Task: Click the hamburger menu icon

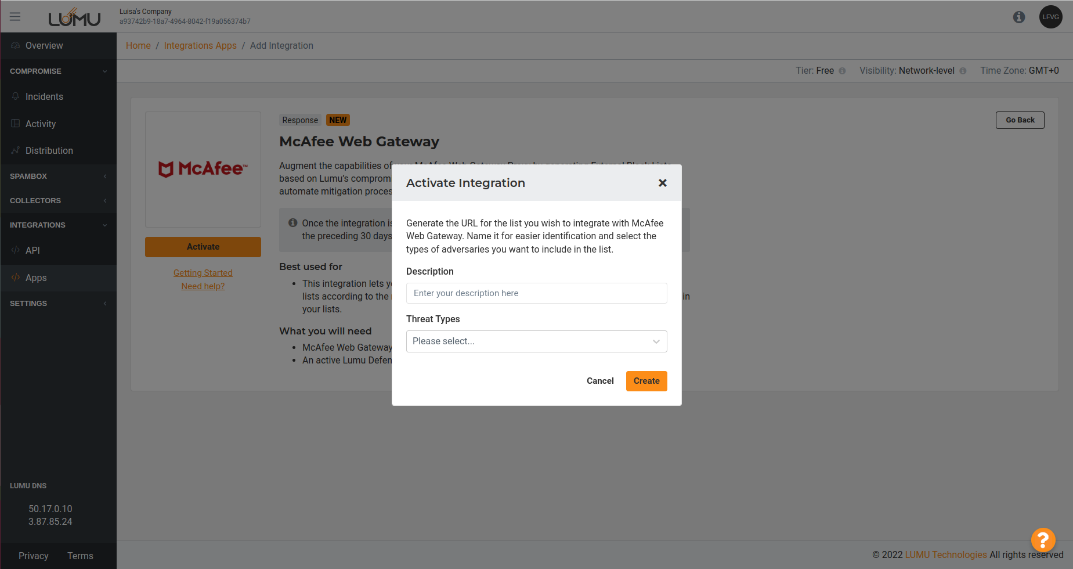Action: [x=15, y=16]
